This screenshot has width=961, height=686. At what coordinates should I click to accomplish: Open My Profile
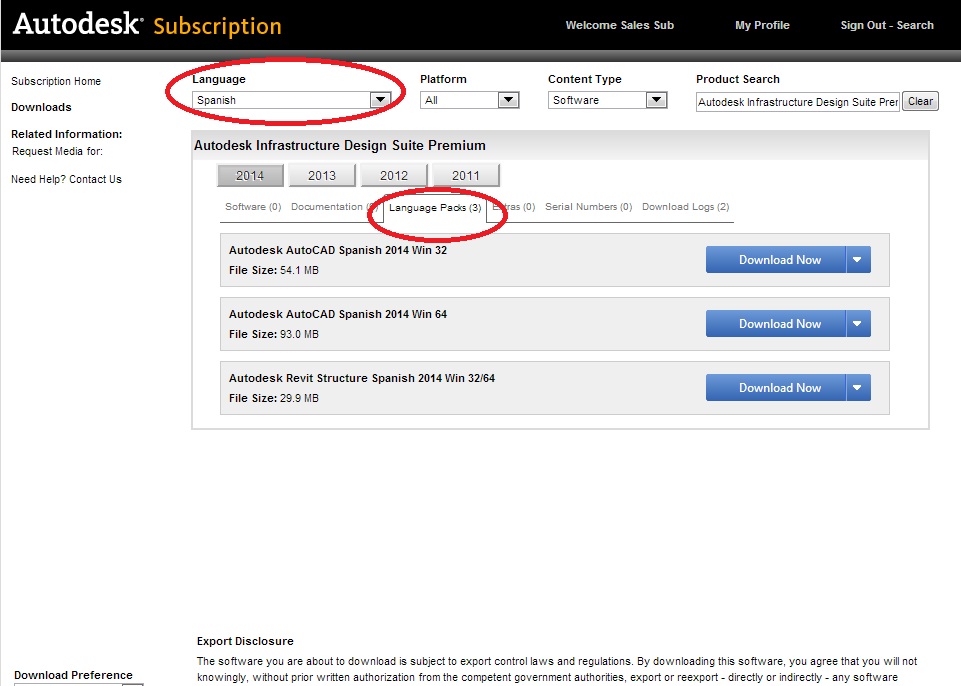click(x=762, y=25)
